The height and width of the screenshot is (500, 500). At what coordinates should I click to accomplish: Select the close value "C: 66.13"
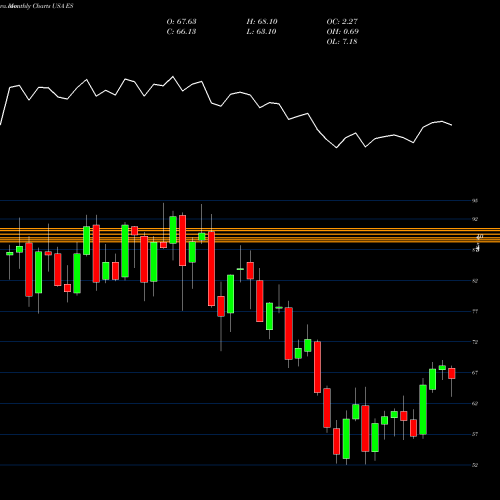coord(181,32)
